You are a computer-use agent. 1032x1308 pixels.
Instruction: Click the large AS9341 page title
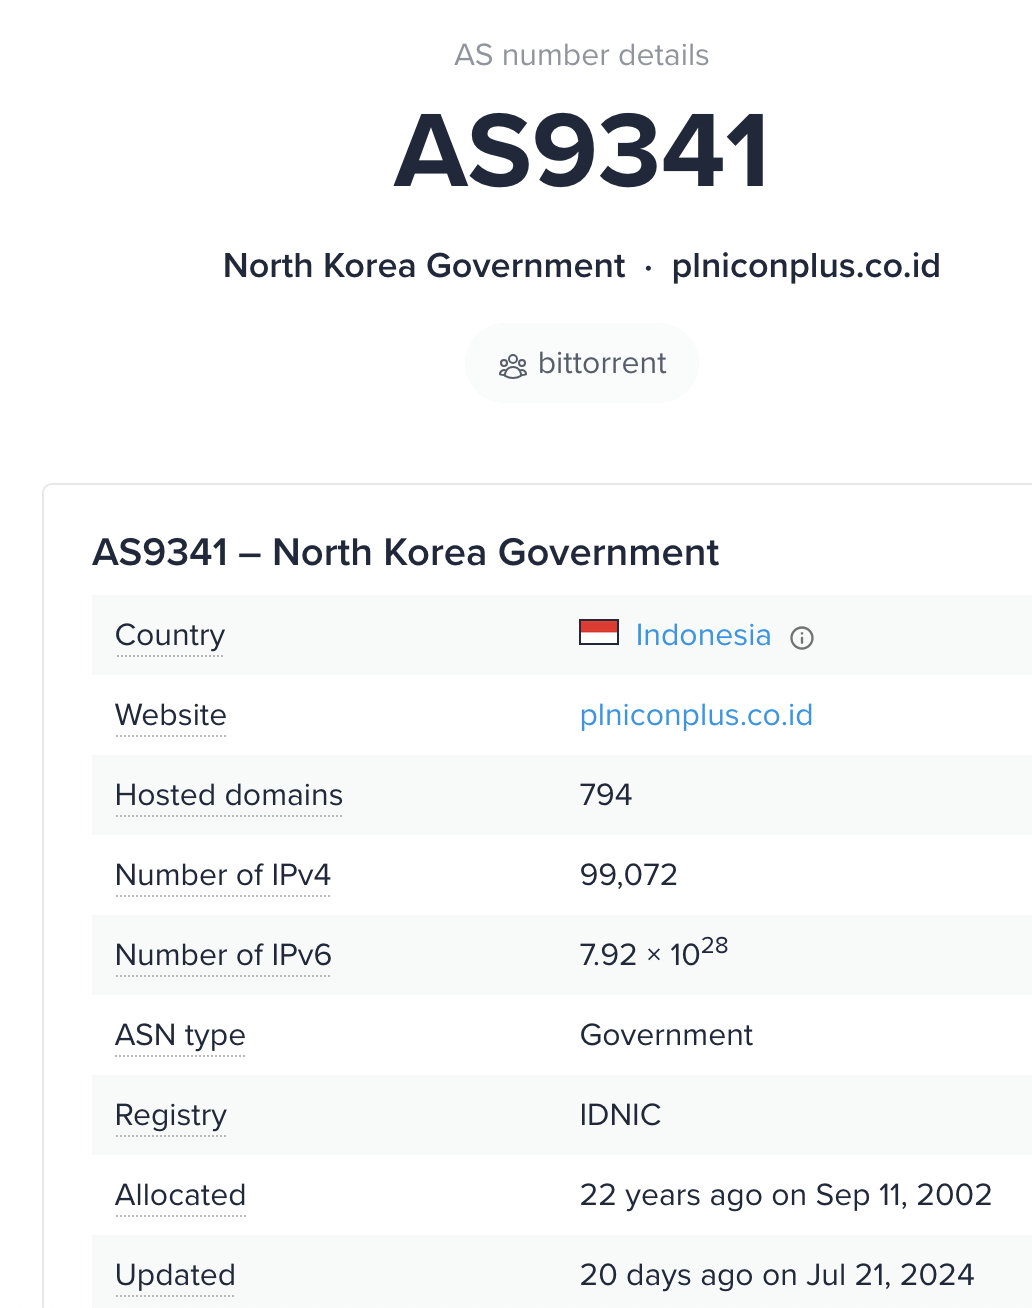[x=581, y=151]
